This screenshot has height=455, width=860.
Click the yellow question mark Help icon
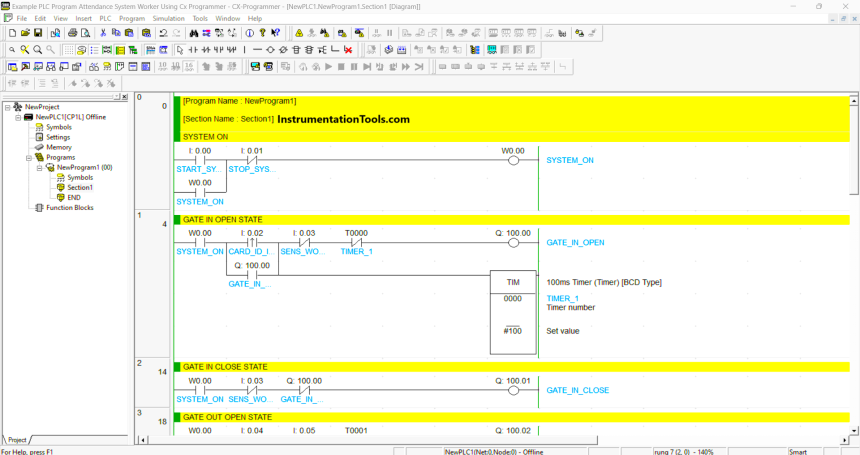pyautogui.click(x=263, y=33)
